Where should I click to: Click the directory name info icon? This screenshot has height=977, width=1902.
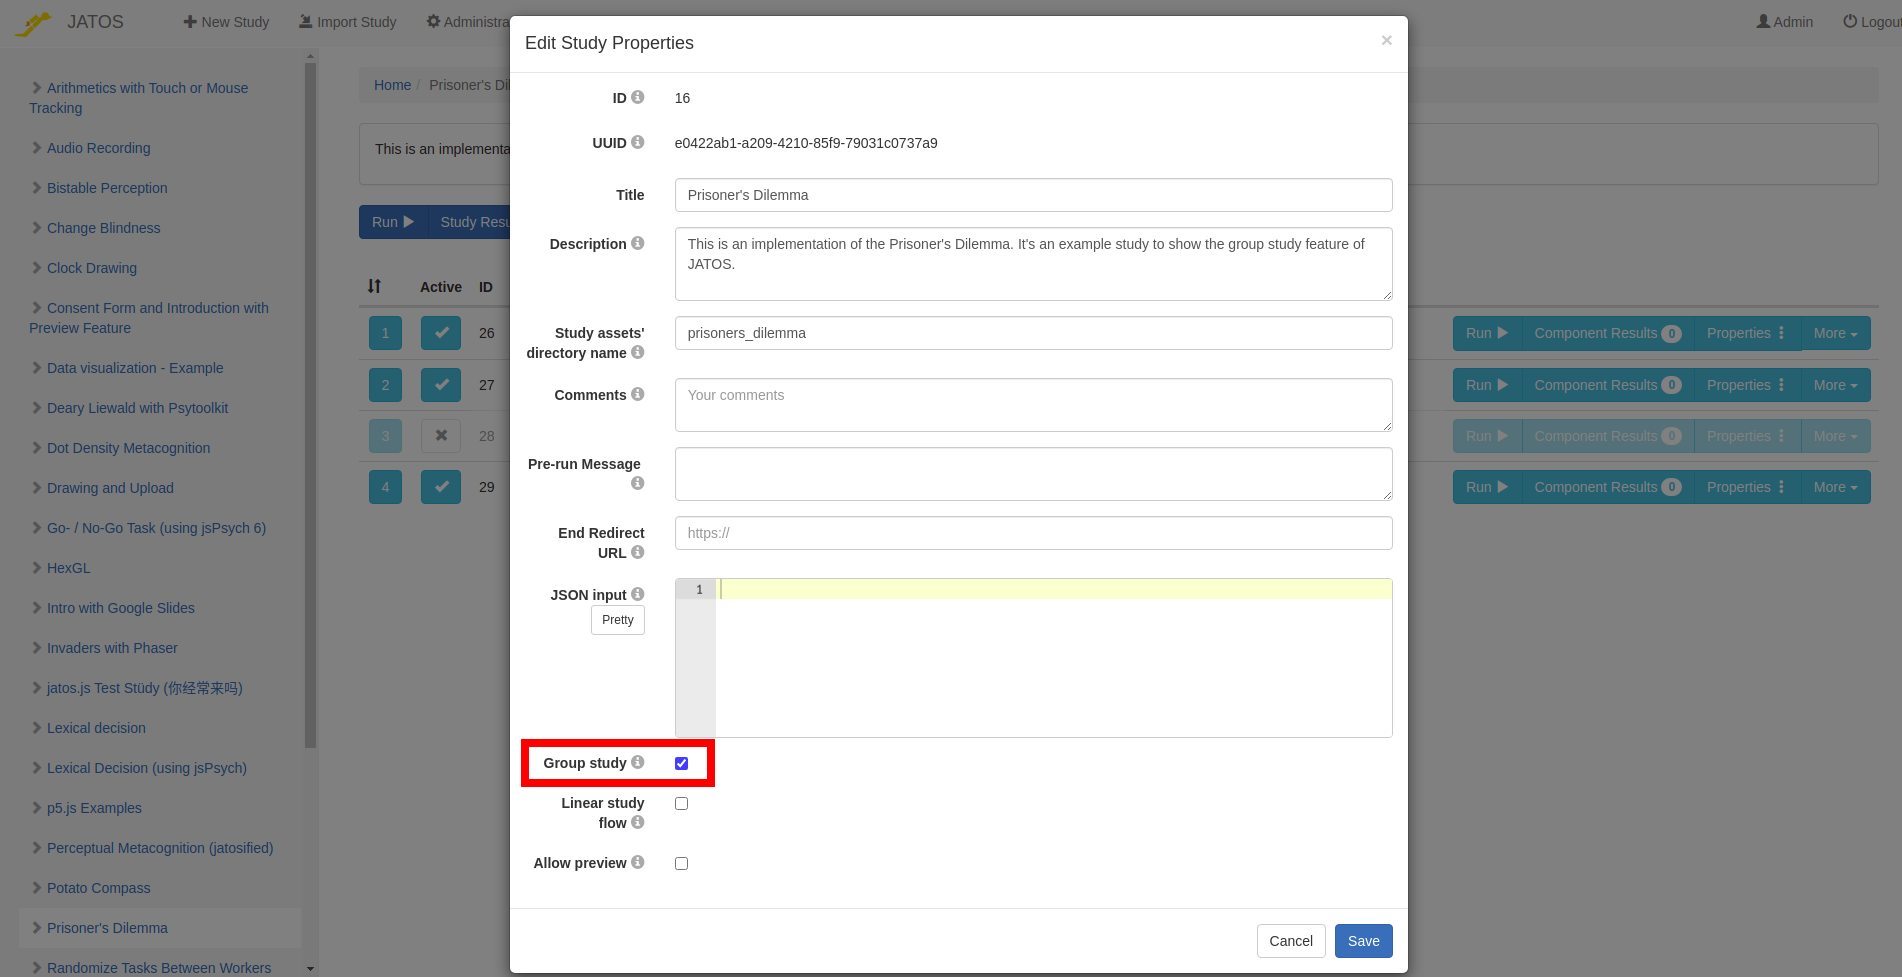pyautogui.click(x=637, y=352)
